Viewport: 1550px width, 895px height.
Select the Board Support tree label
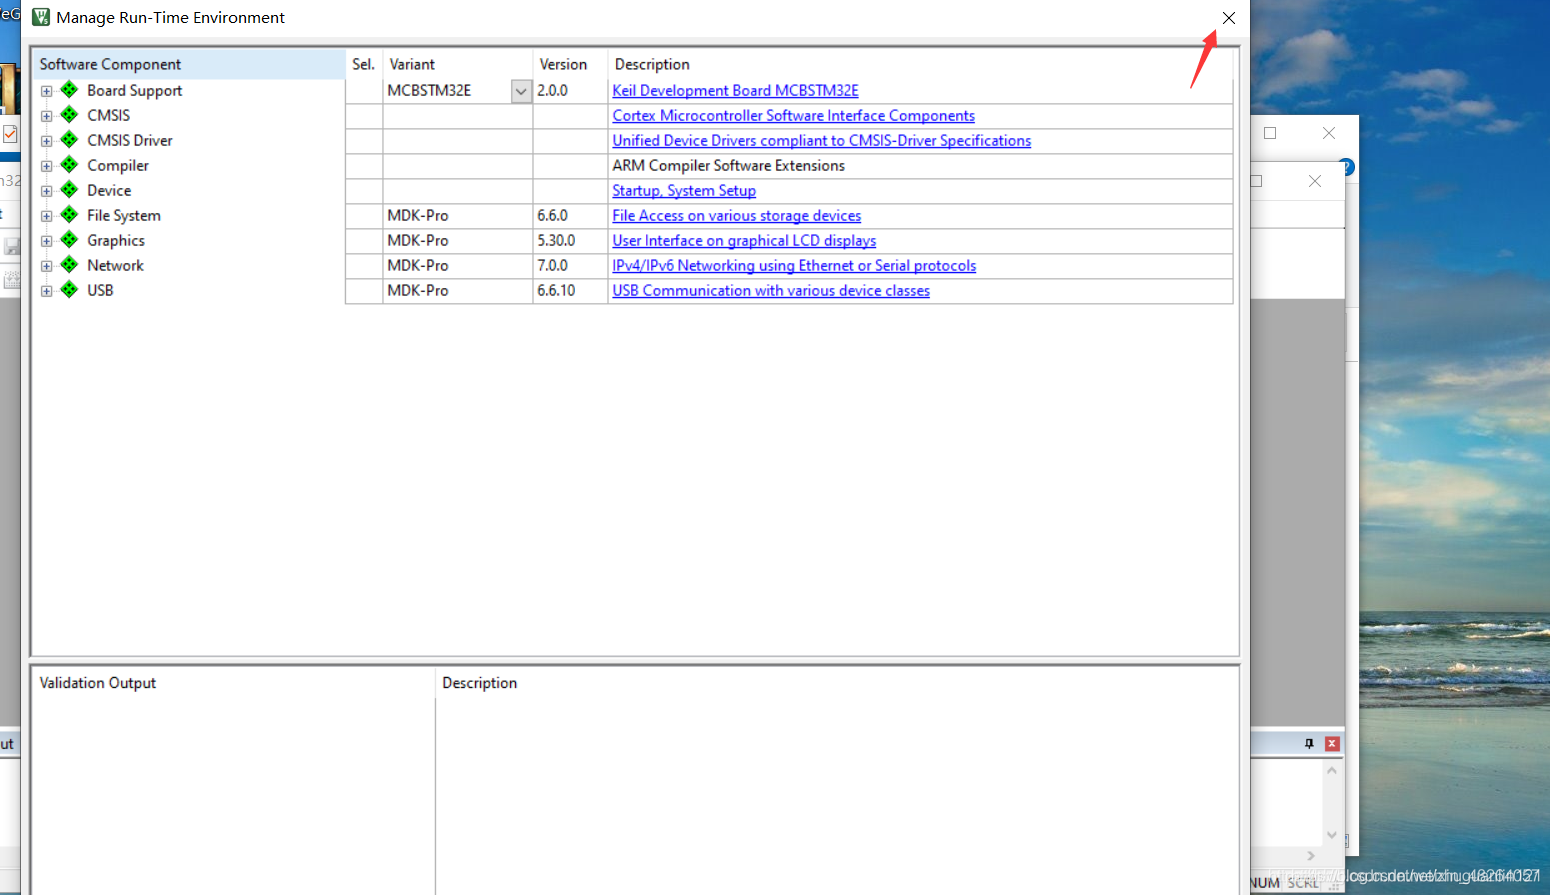134,90
